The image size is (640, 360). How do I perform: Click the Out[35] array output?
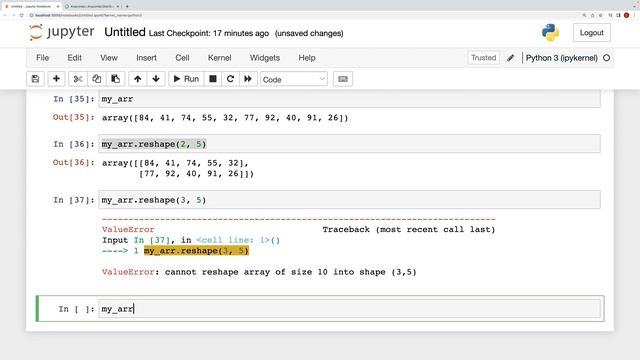(225, 118)
